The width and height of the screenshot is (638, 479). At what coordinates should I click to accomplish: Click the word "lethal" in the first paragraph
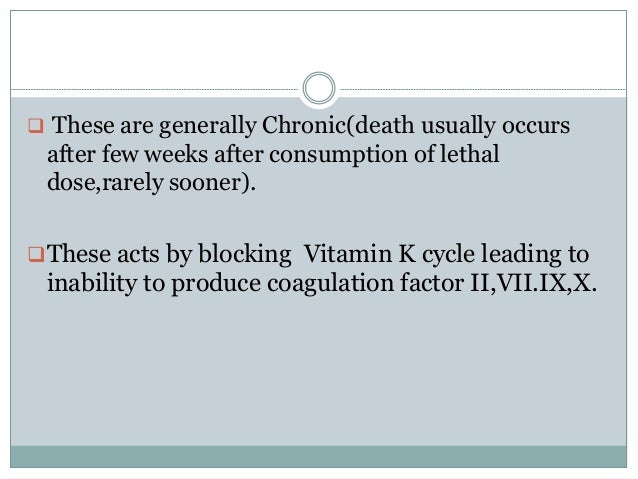pos(470,154)
